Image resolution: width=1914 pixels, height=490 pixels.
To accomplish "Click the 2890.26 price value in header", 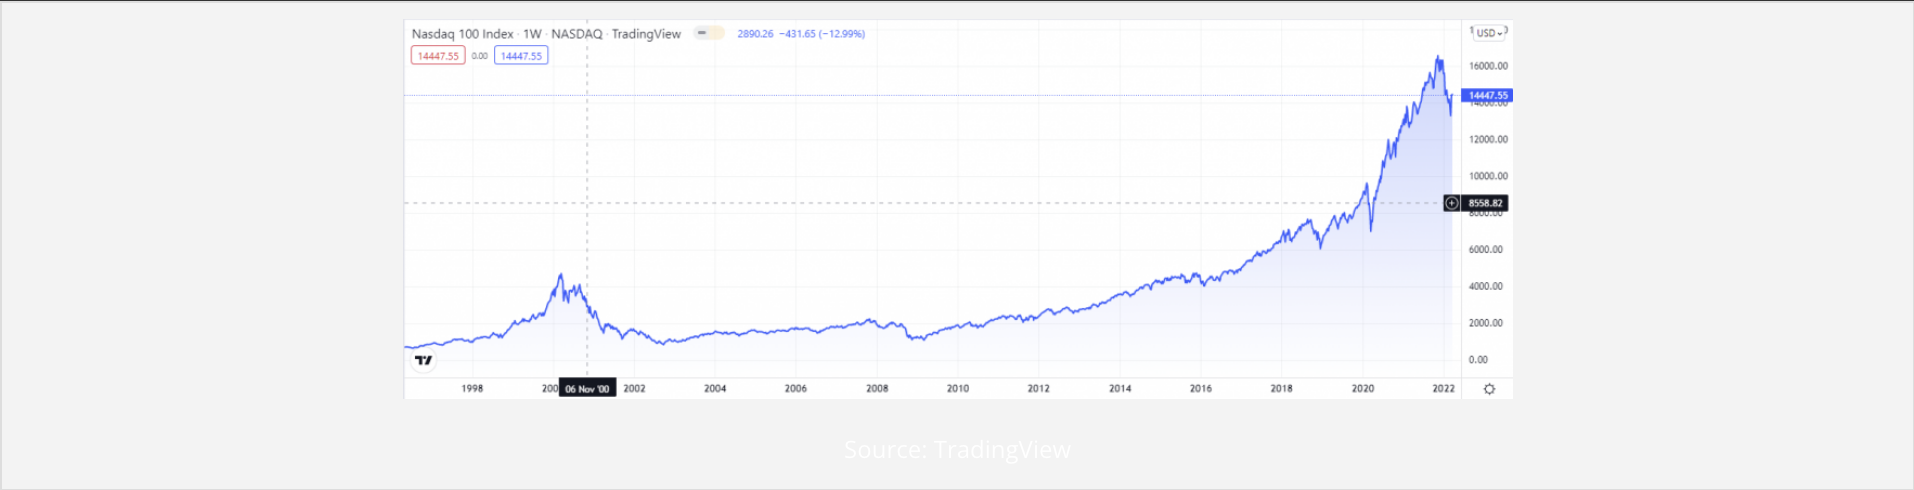I will 755,34.
